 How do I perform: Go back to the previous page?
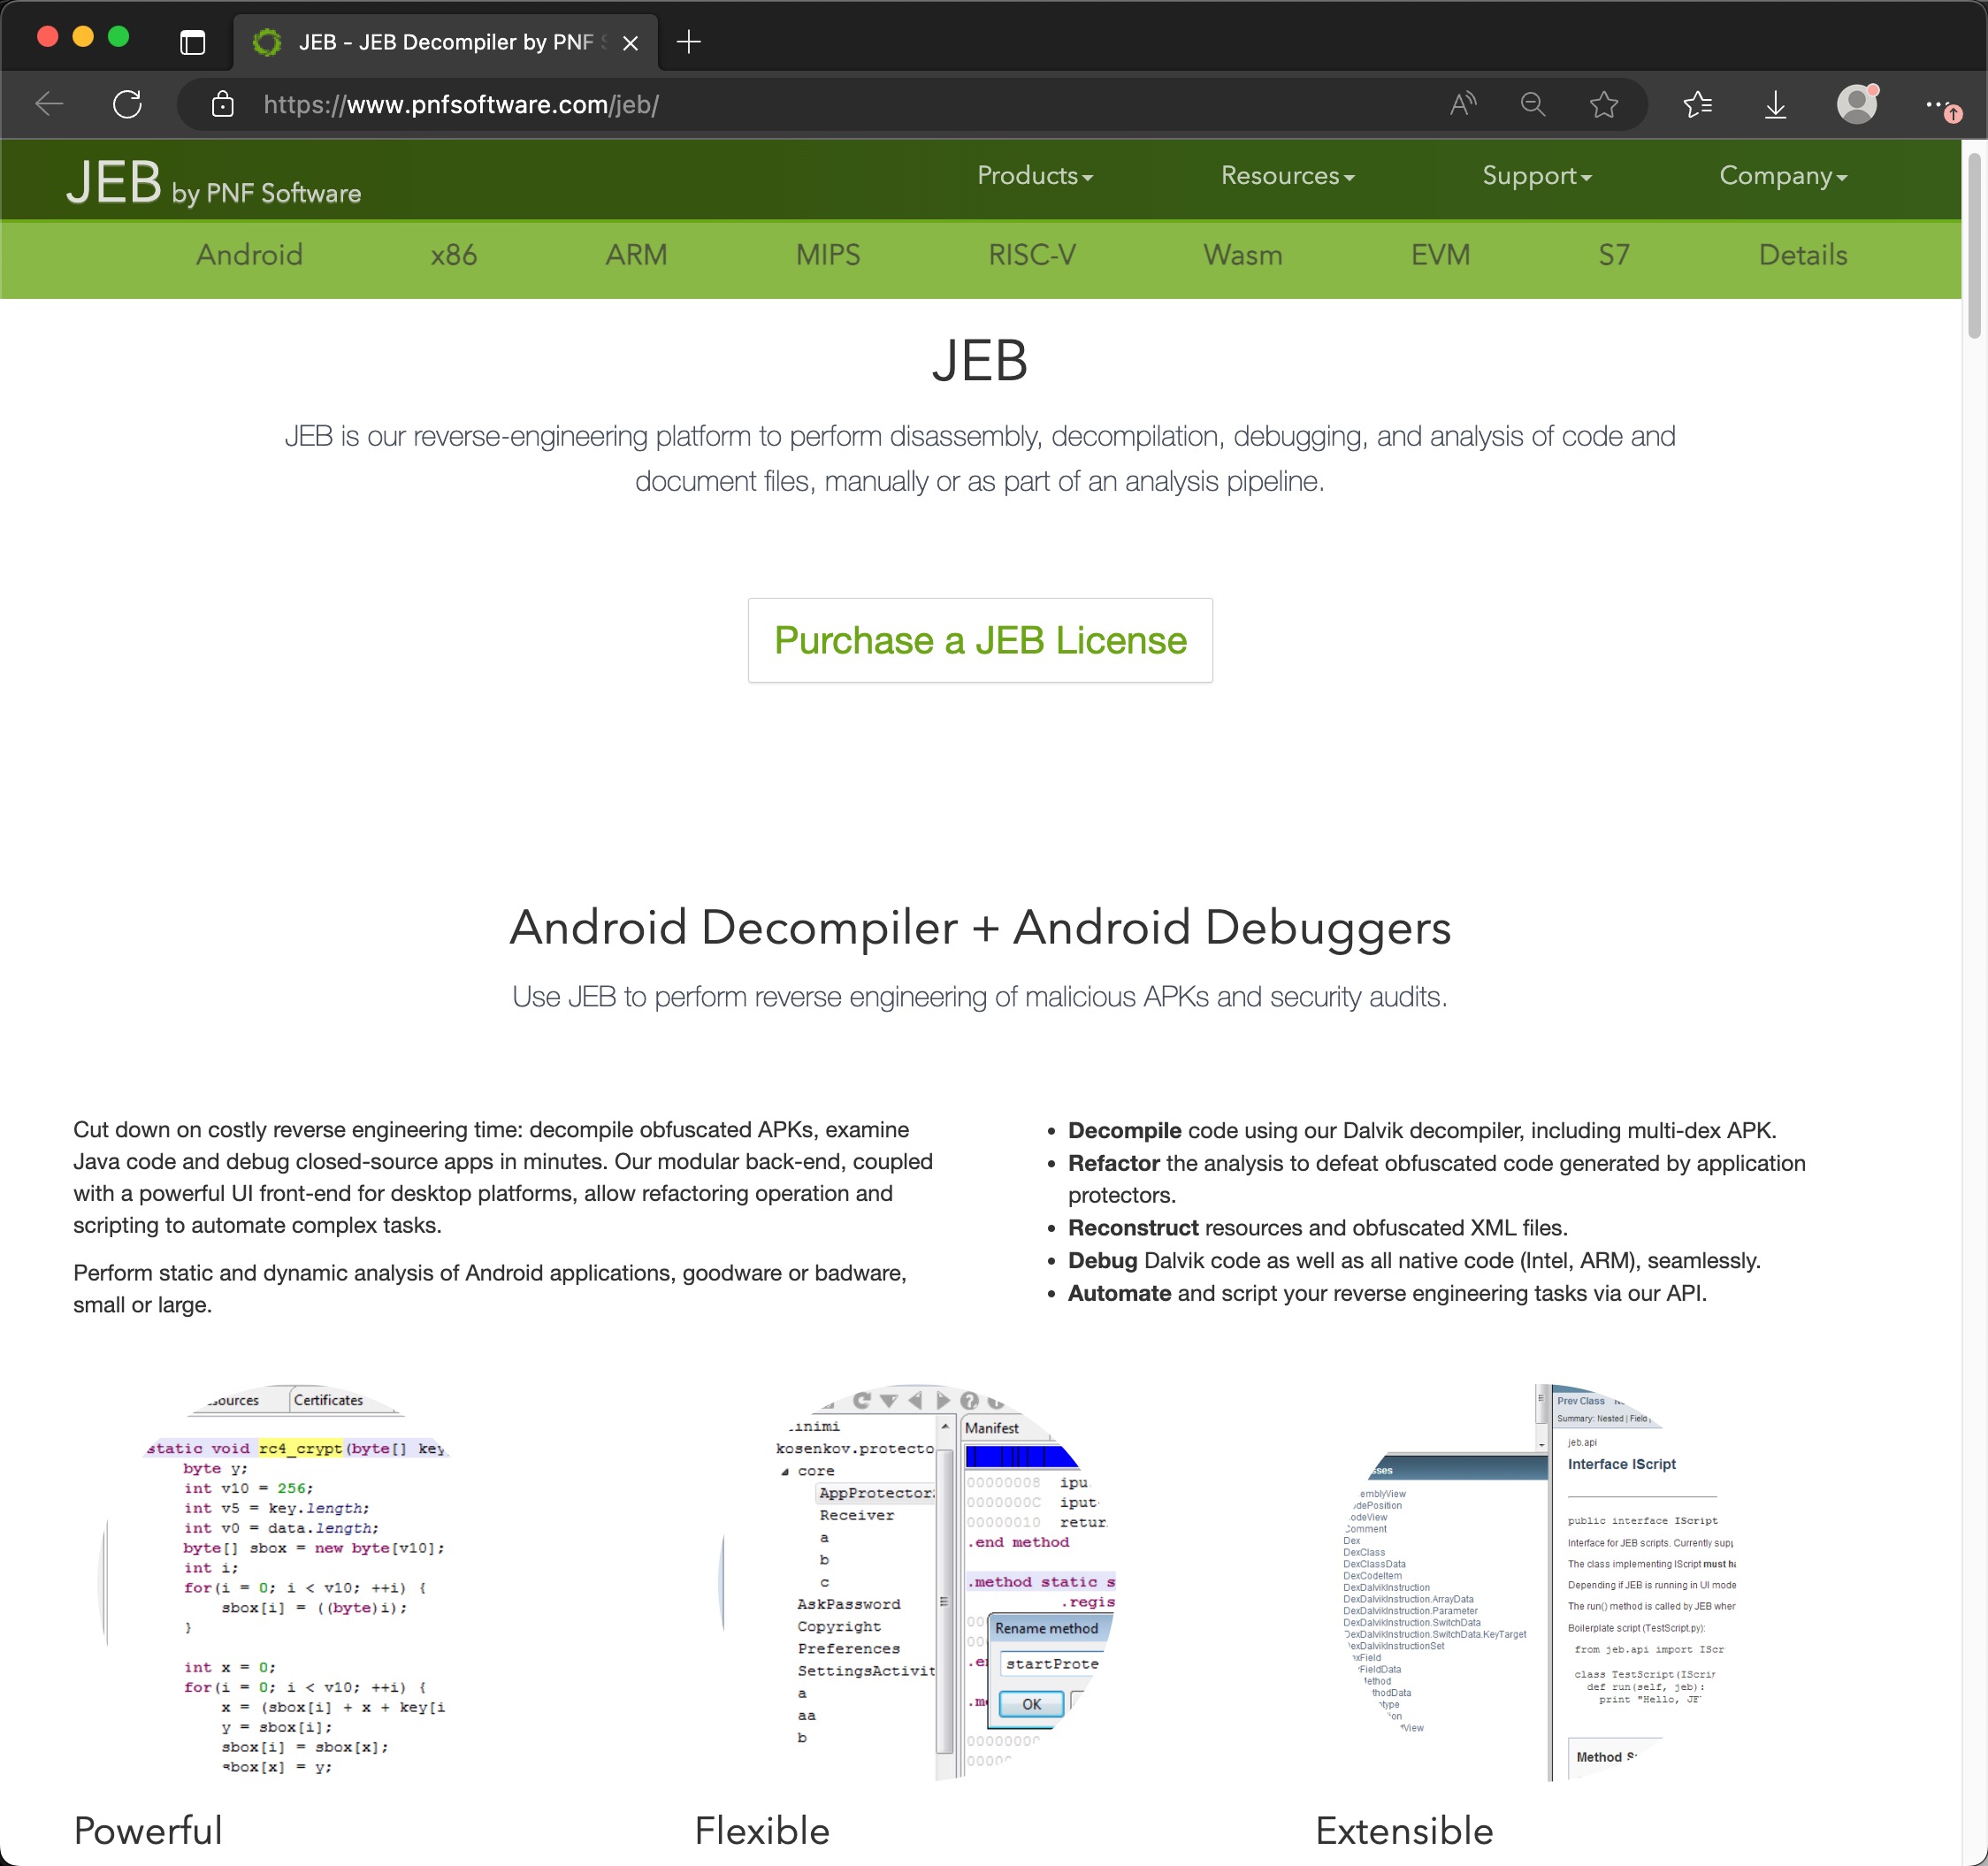coord(49,104)
